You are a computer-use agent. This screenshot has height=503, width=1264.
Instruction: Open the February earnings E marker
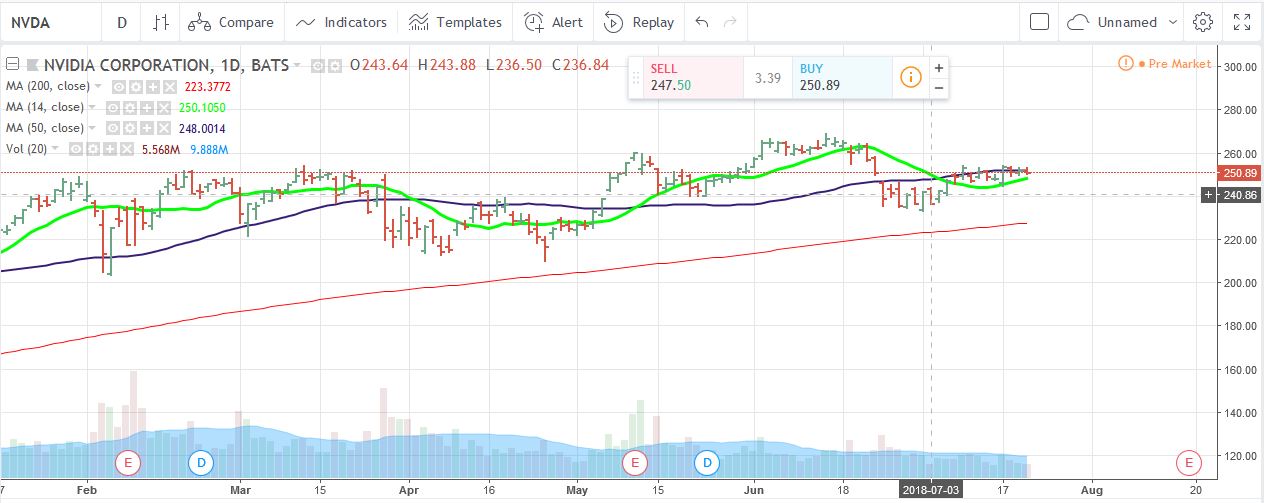tap(127, 462)
